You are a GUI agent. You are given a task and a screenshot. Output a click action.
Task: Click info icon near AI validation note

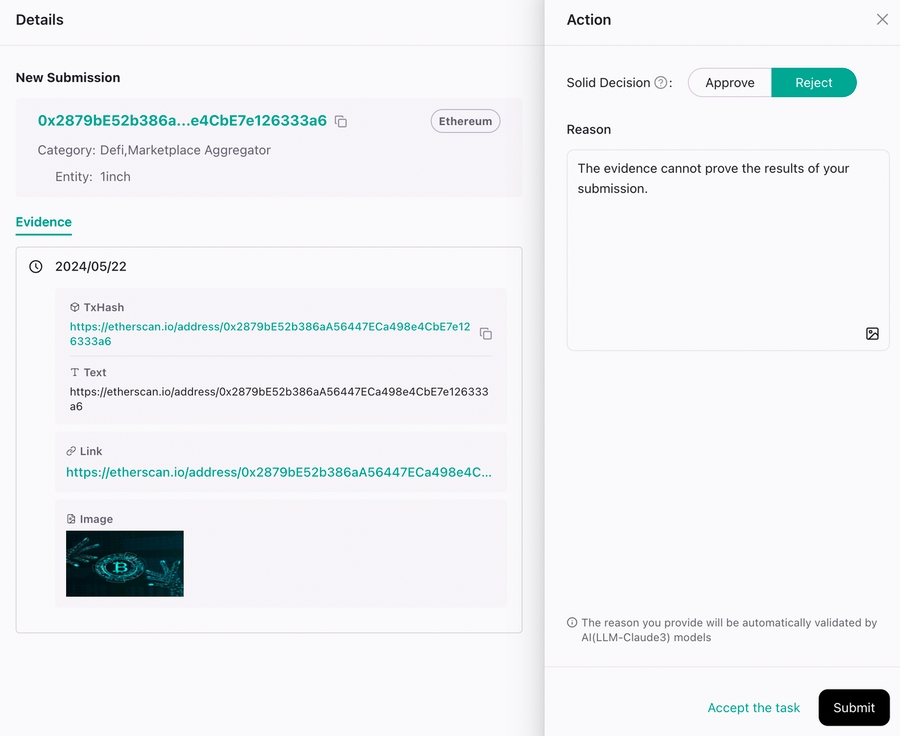click(x=572, y=622)
